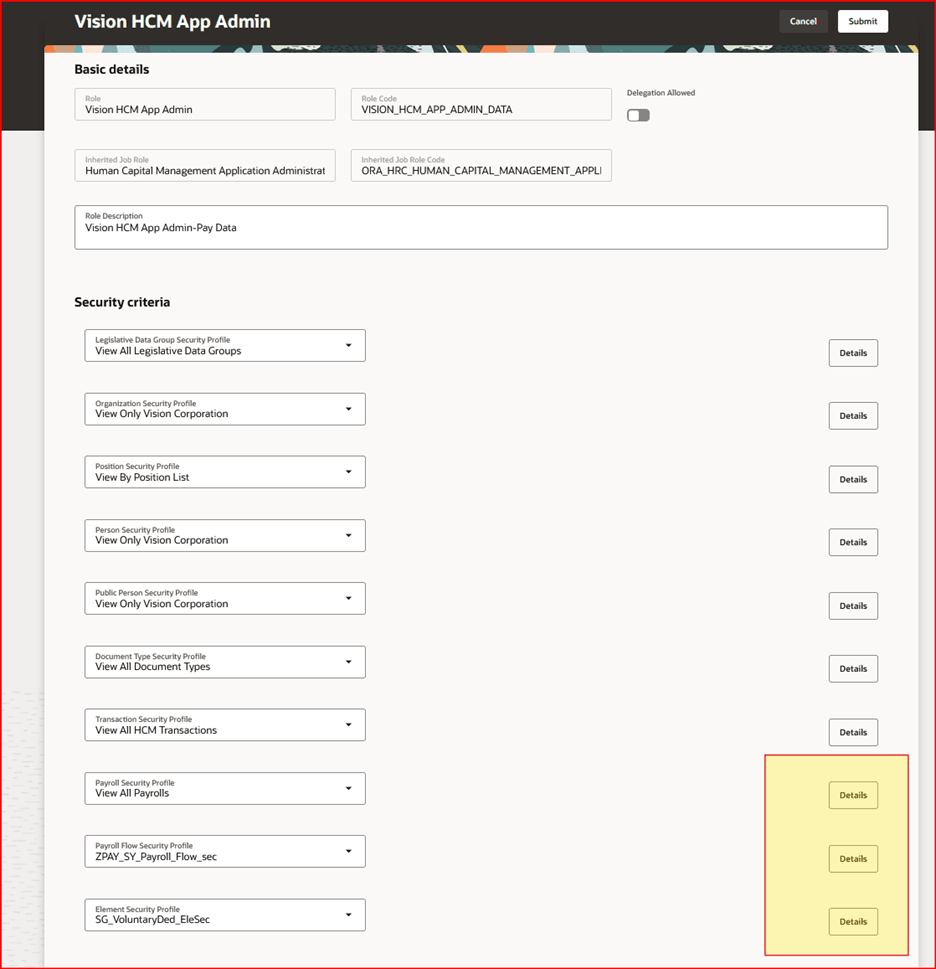Image resolution: width=936 pixels, height=969 pixels.
Task: Toggle the Delegation Allowed switch
Action: pos(638,115)
